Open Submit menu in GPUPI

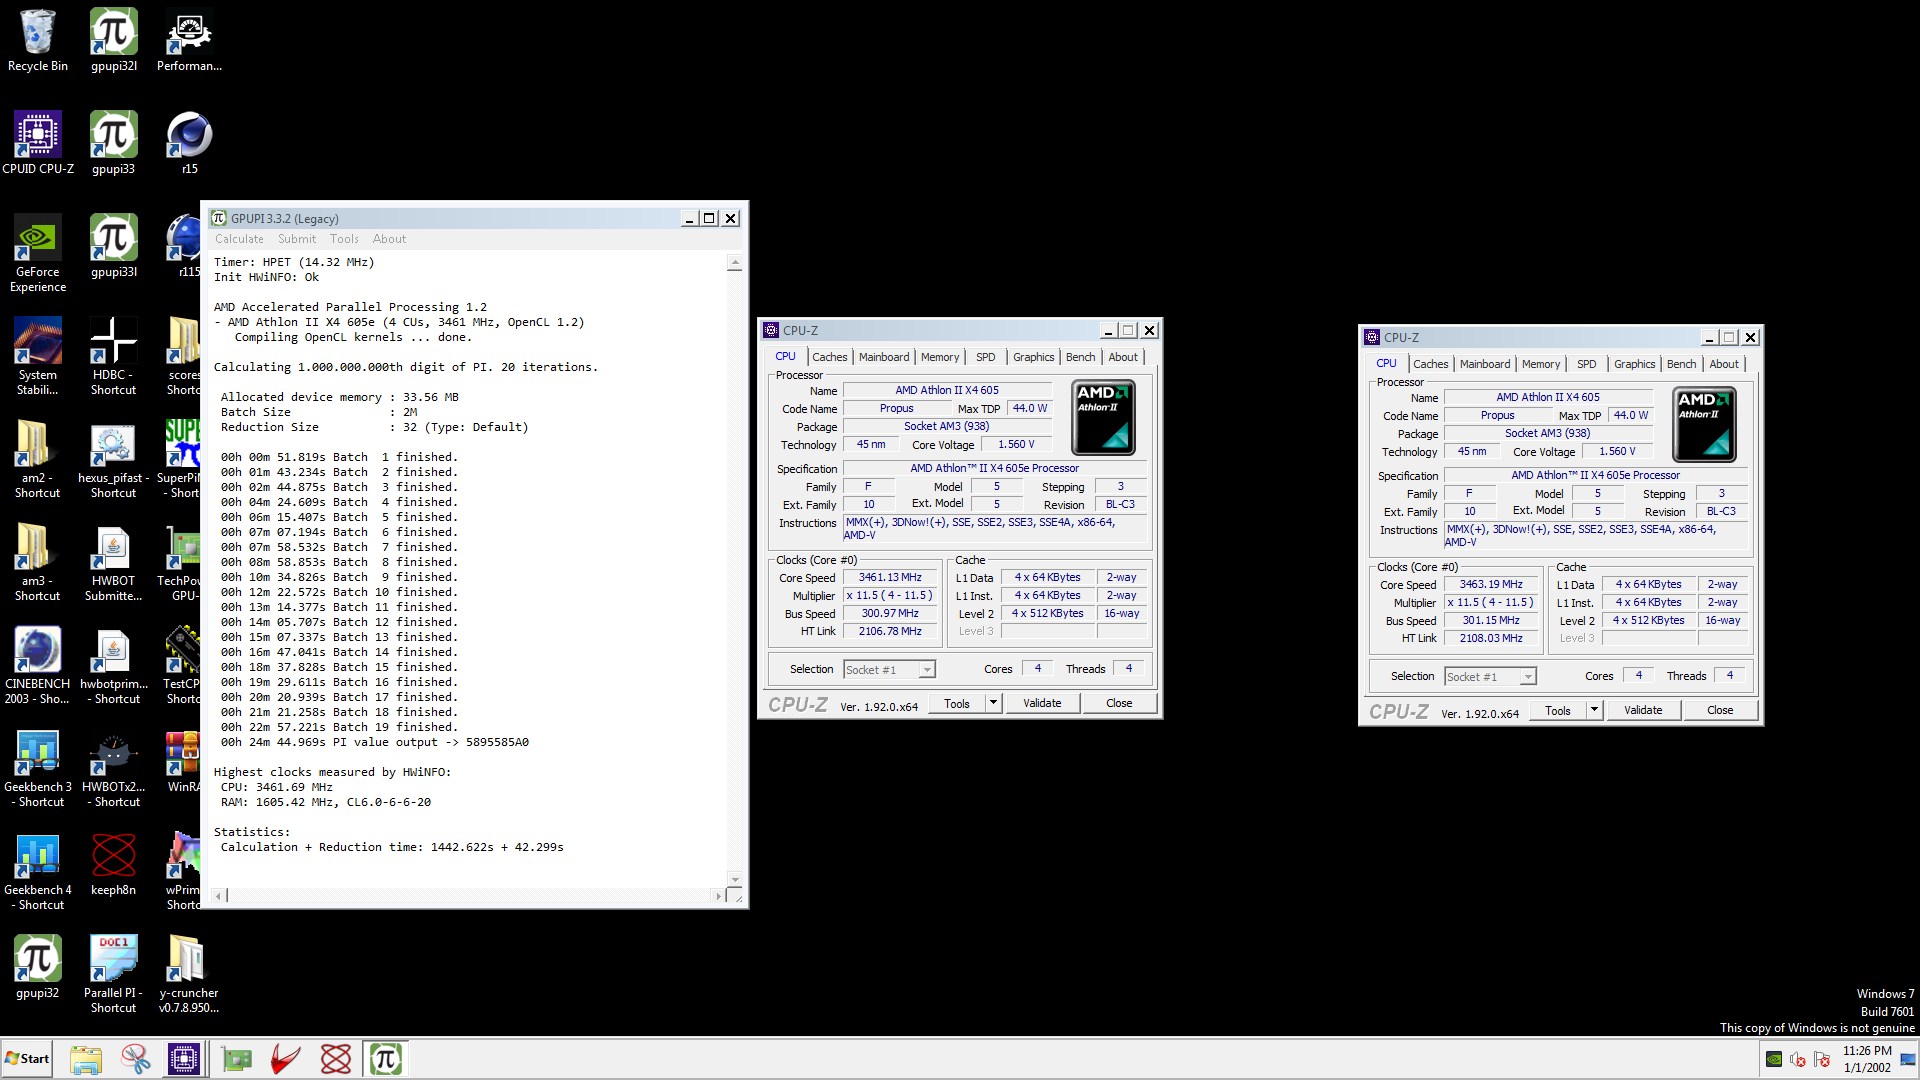(296, 239)
